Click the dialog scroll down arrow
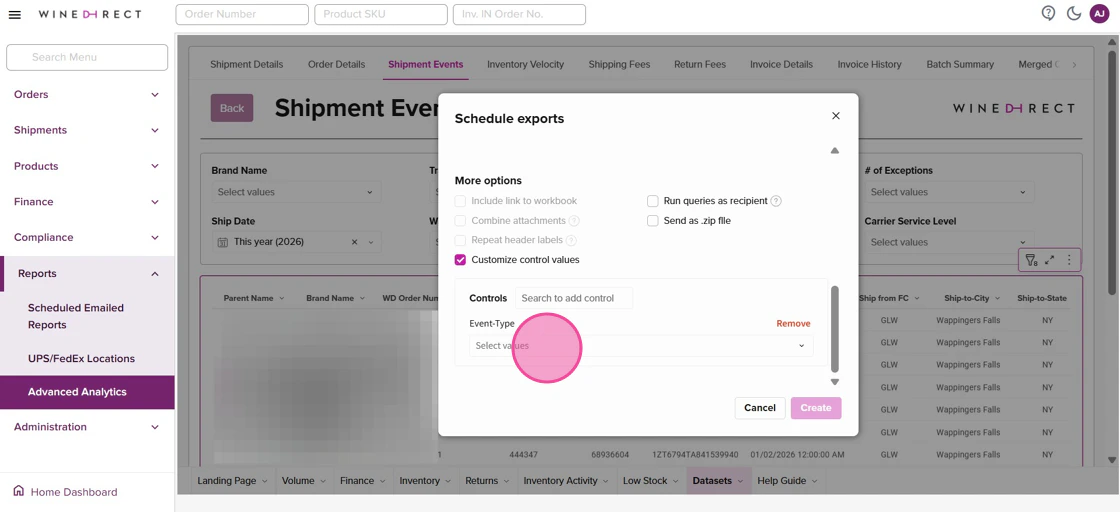The width and height of the screenshot is (1120, 512). click(834, 382)
